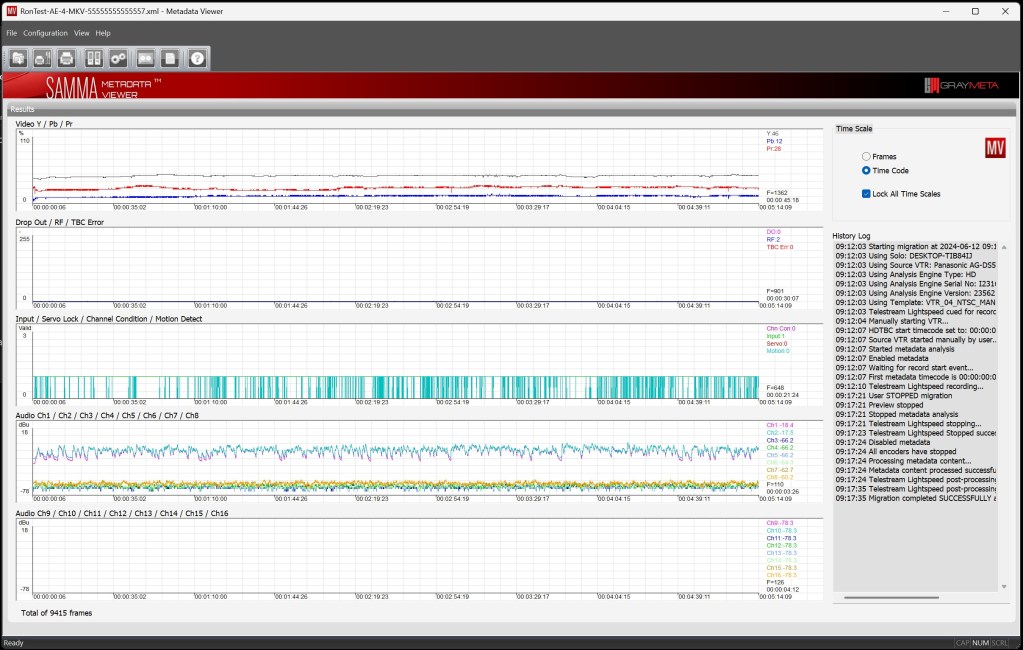This screenshot has width=1023, height=650.
Task: Select the Time Code radio button
Action: coord(866,171)
